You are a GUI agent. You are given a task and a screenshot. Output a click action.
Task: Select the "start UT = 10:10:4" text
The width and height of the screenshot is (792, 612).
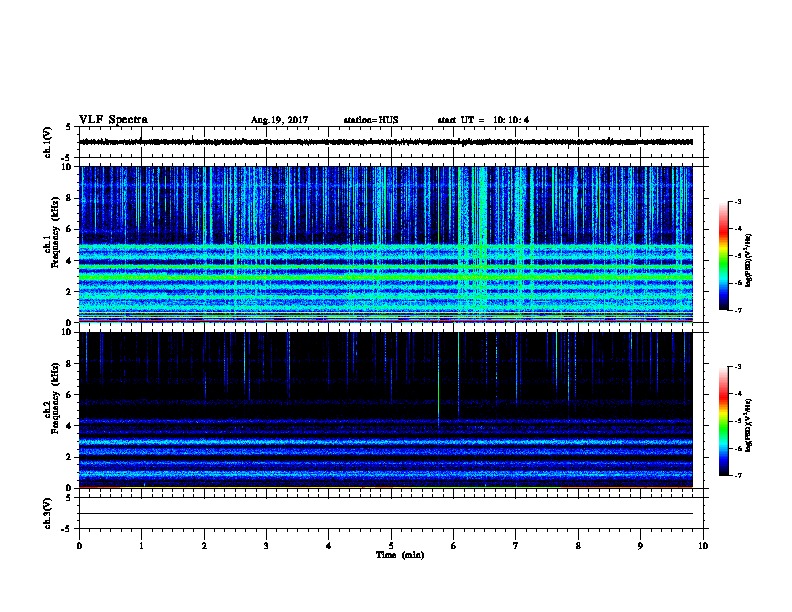[483, 120]
